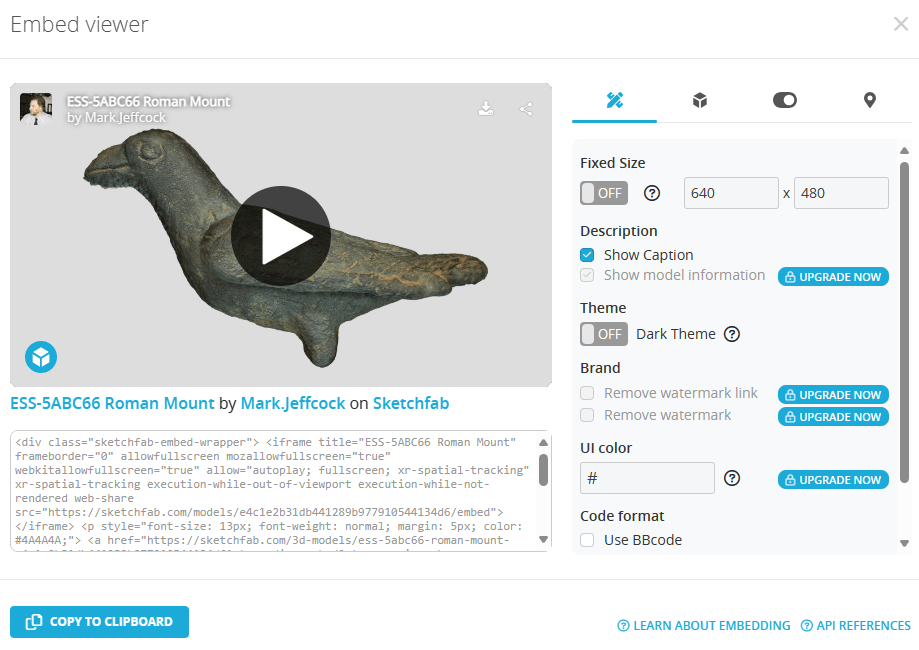Click the height field showing 480
919x650 pixels.
coord(841,193)
